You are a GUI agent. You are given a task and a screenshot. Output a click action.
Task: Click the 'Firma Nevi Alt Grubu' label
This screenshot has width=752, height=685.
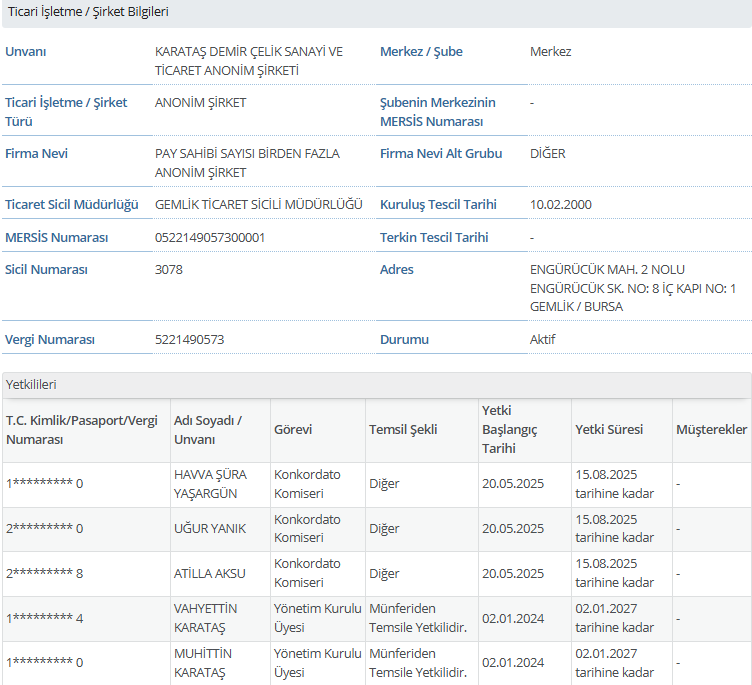click(x=441, y=154)
